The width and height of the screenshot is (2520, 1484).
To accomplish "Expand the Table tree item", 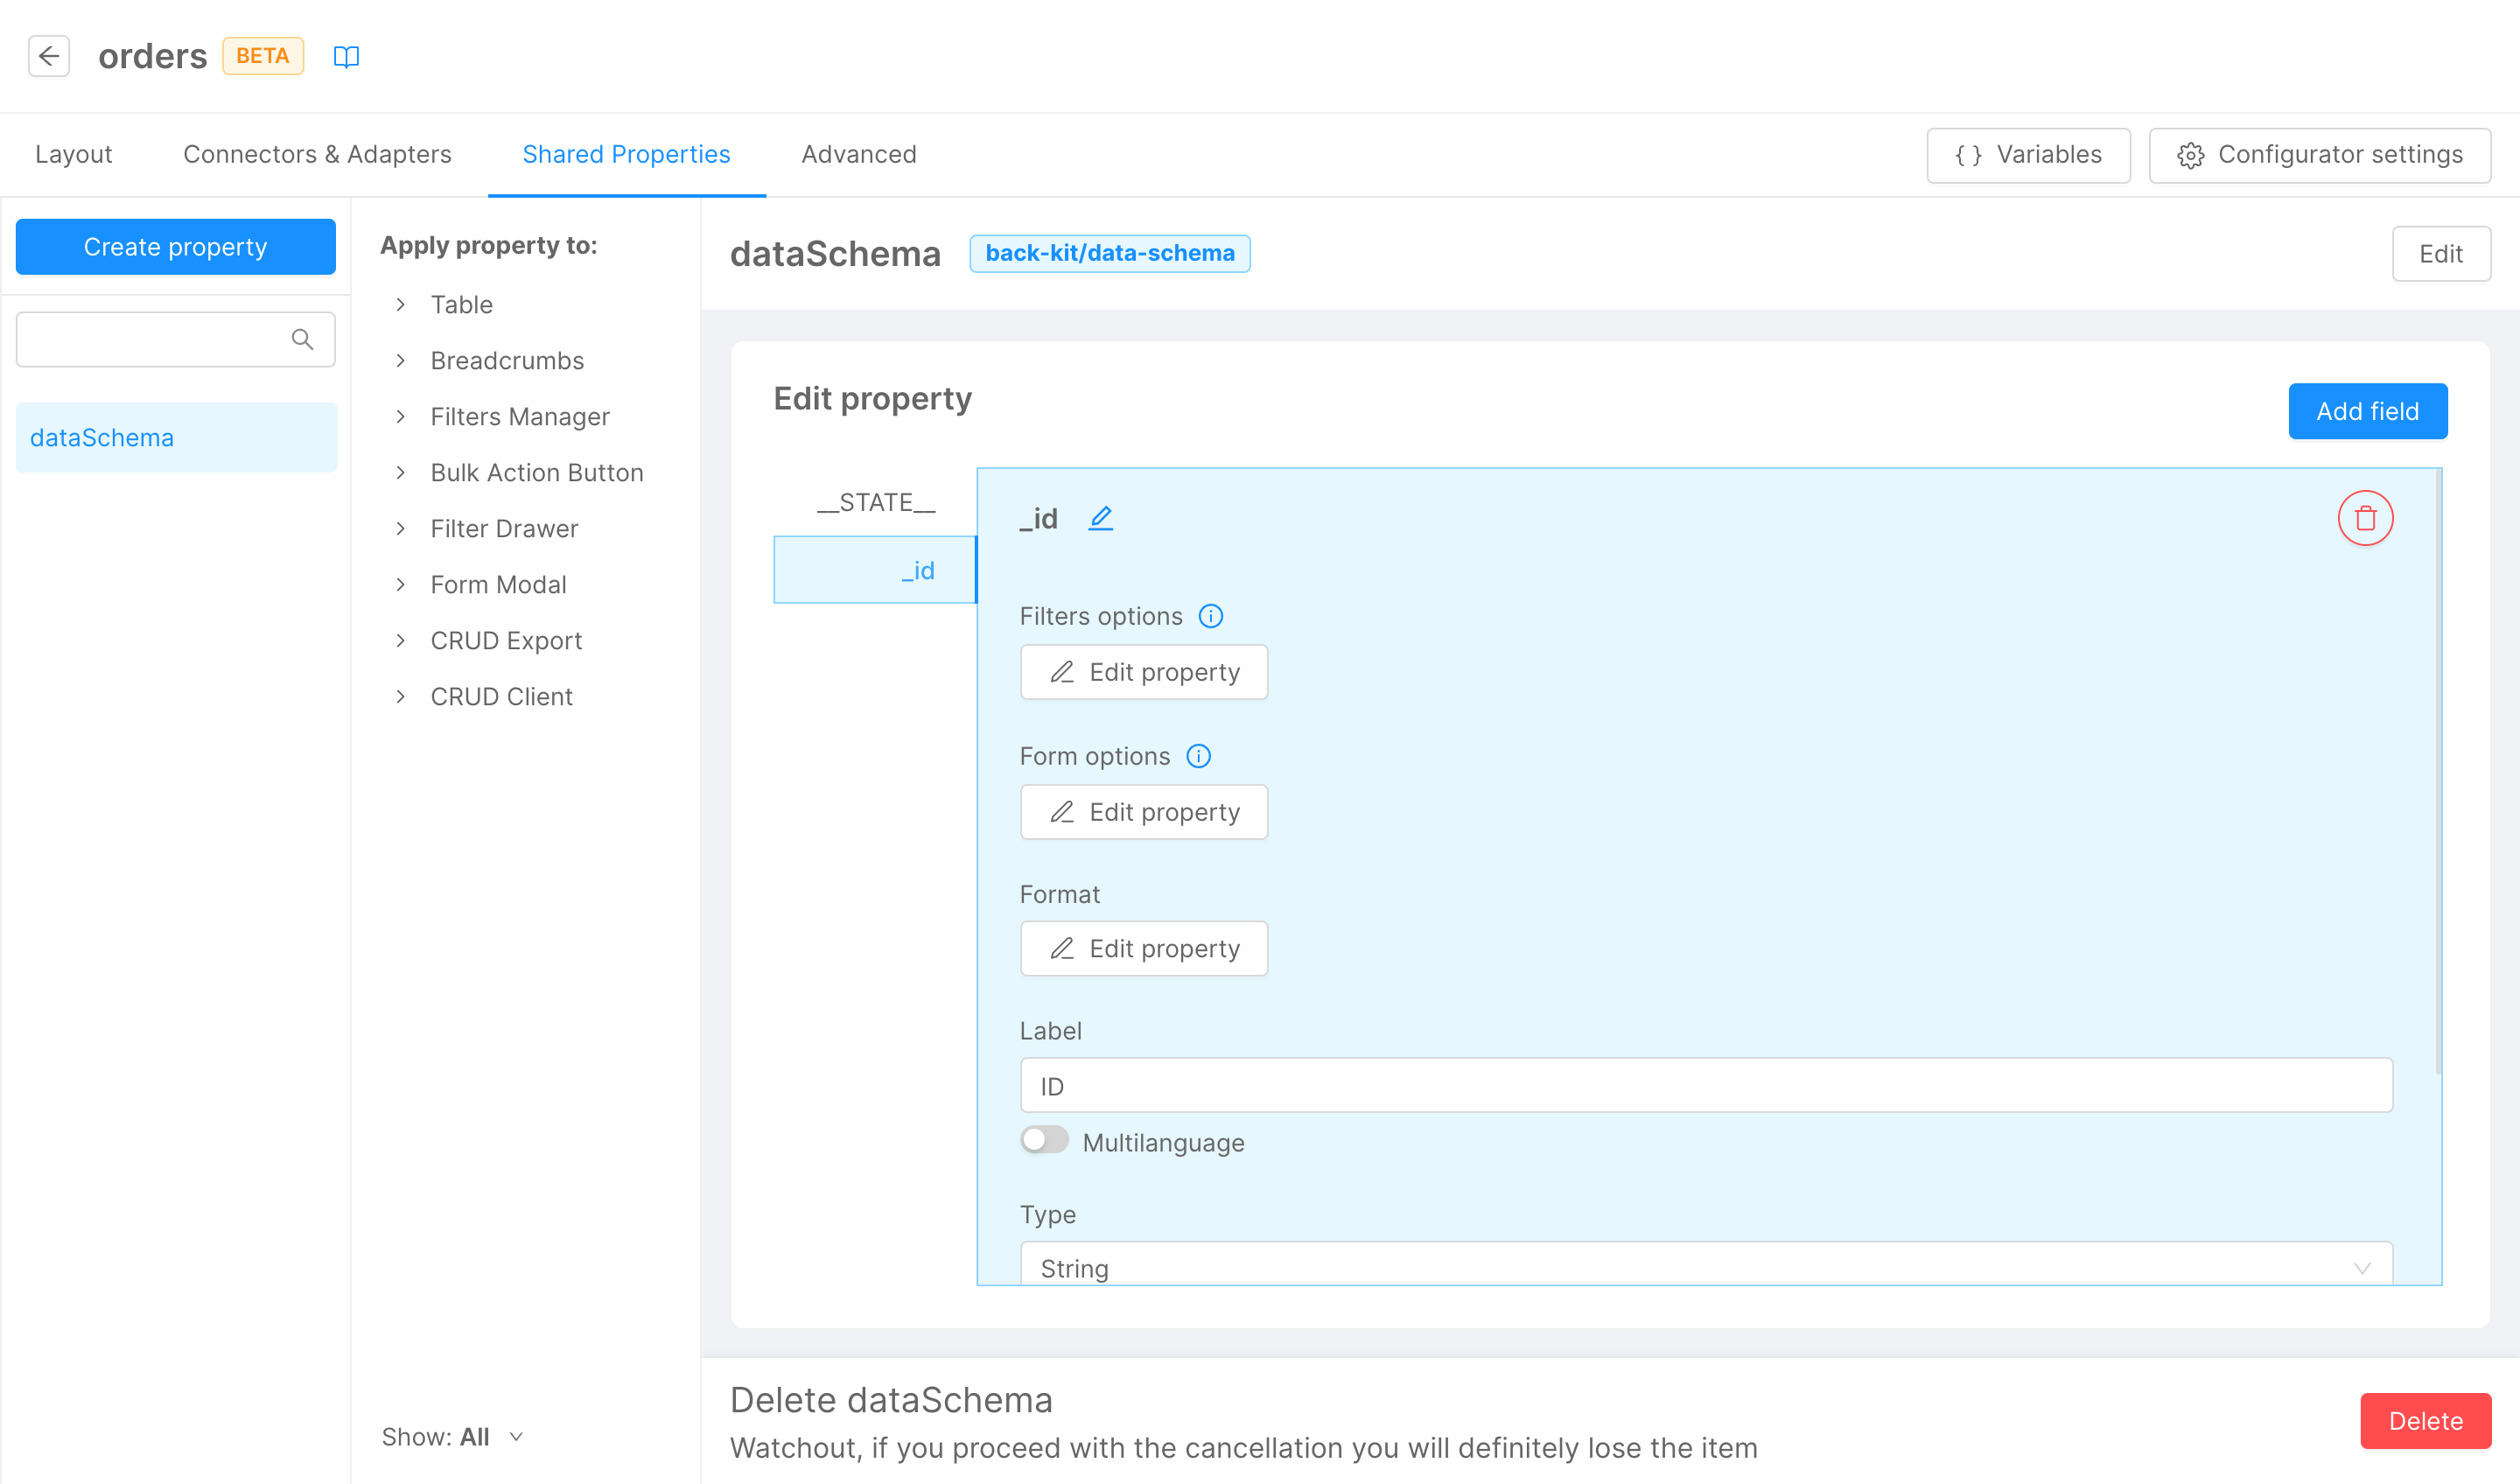I will (401, 304).
